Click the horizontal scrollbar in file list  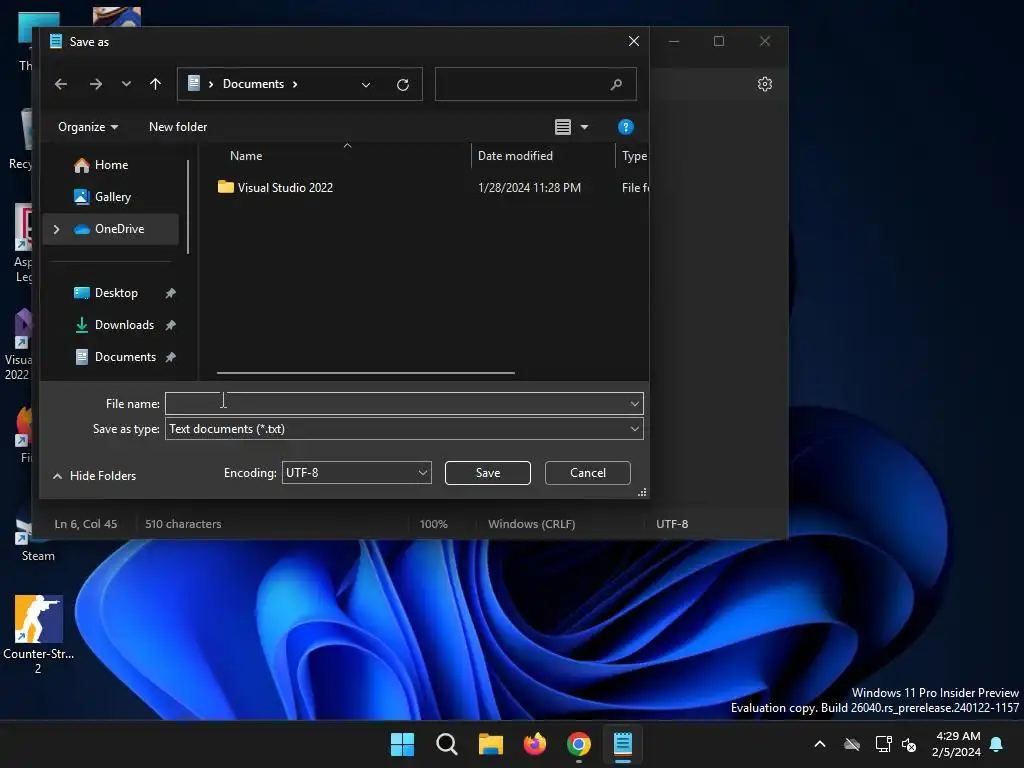(x=366, y=373)
